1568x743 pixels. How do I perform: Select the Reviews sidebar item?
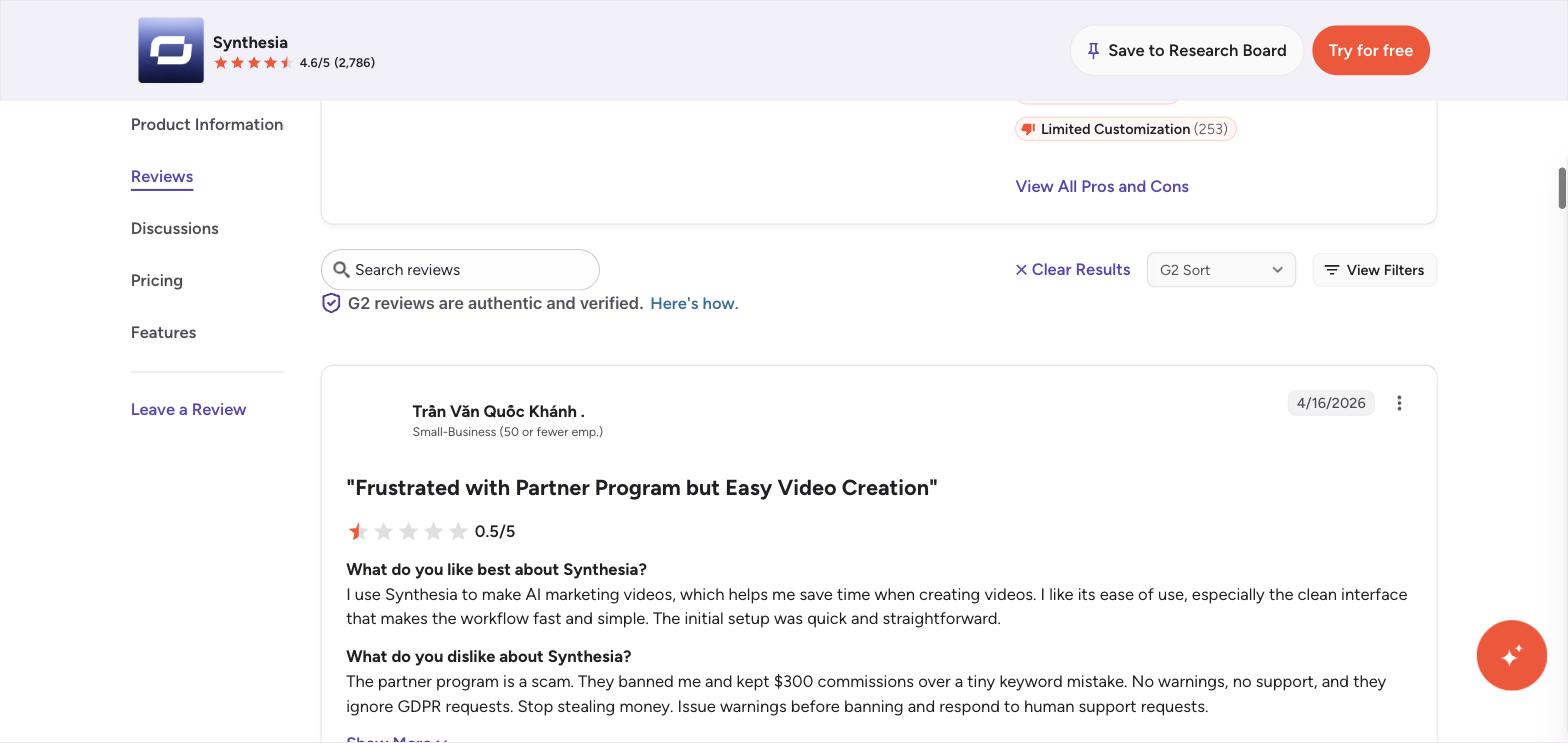[162, 176]
